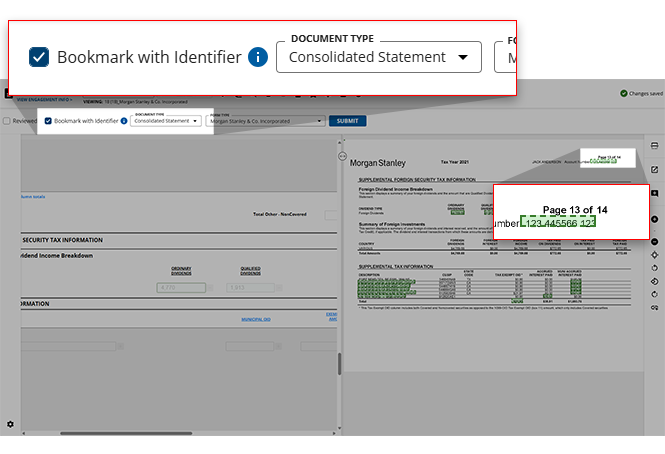
Task: Click the Dividend Income Breakdown heading
Action: [57, 256]
